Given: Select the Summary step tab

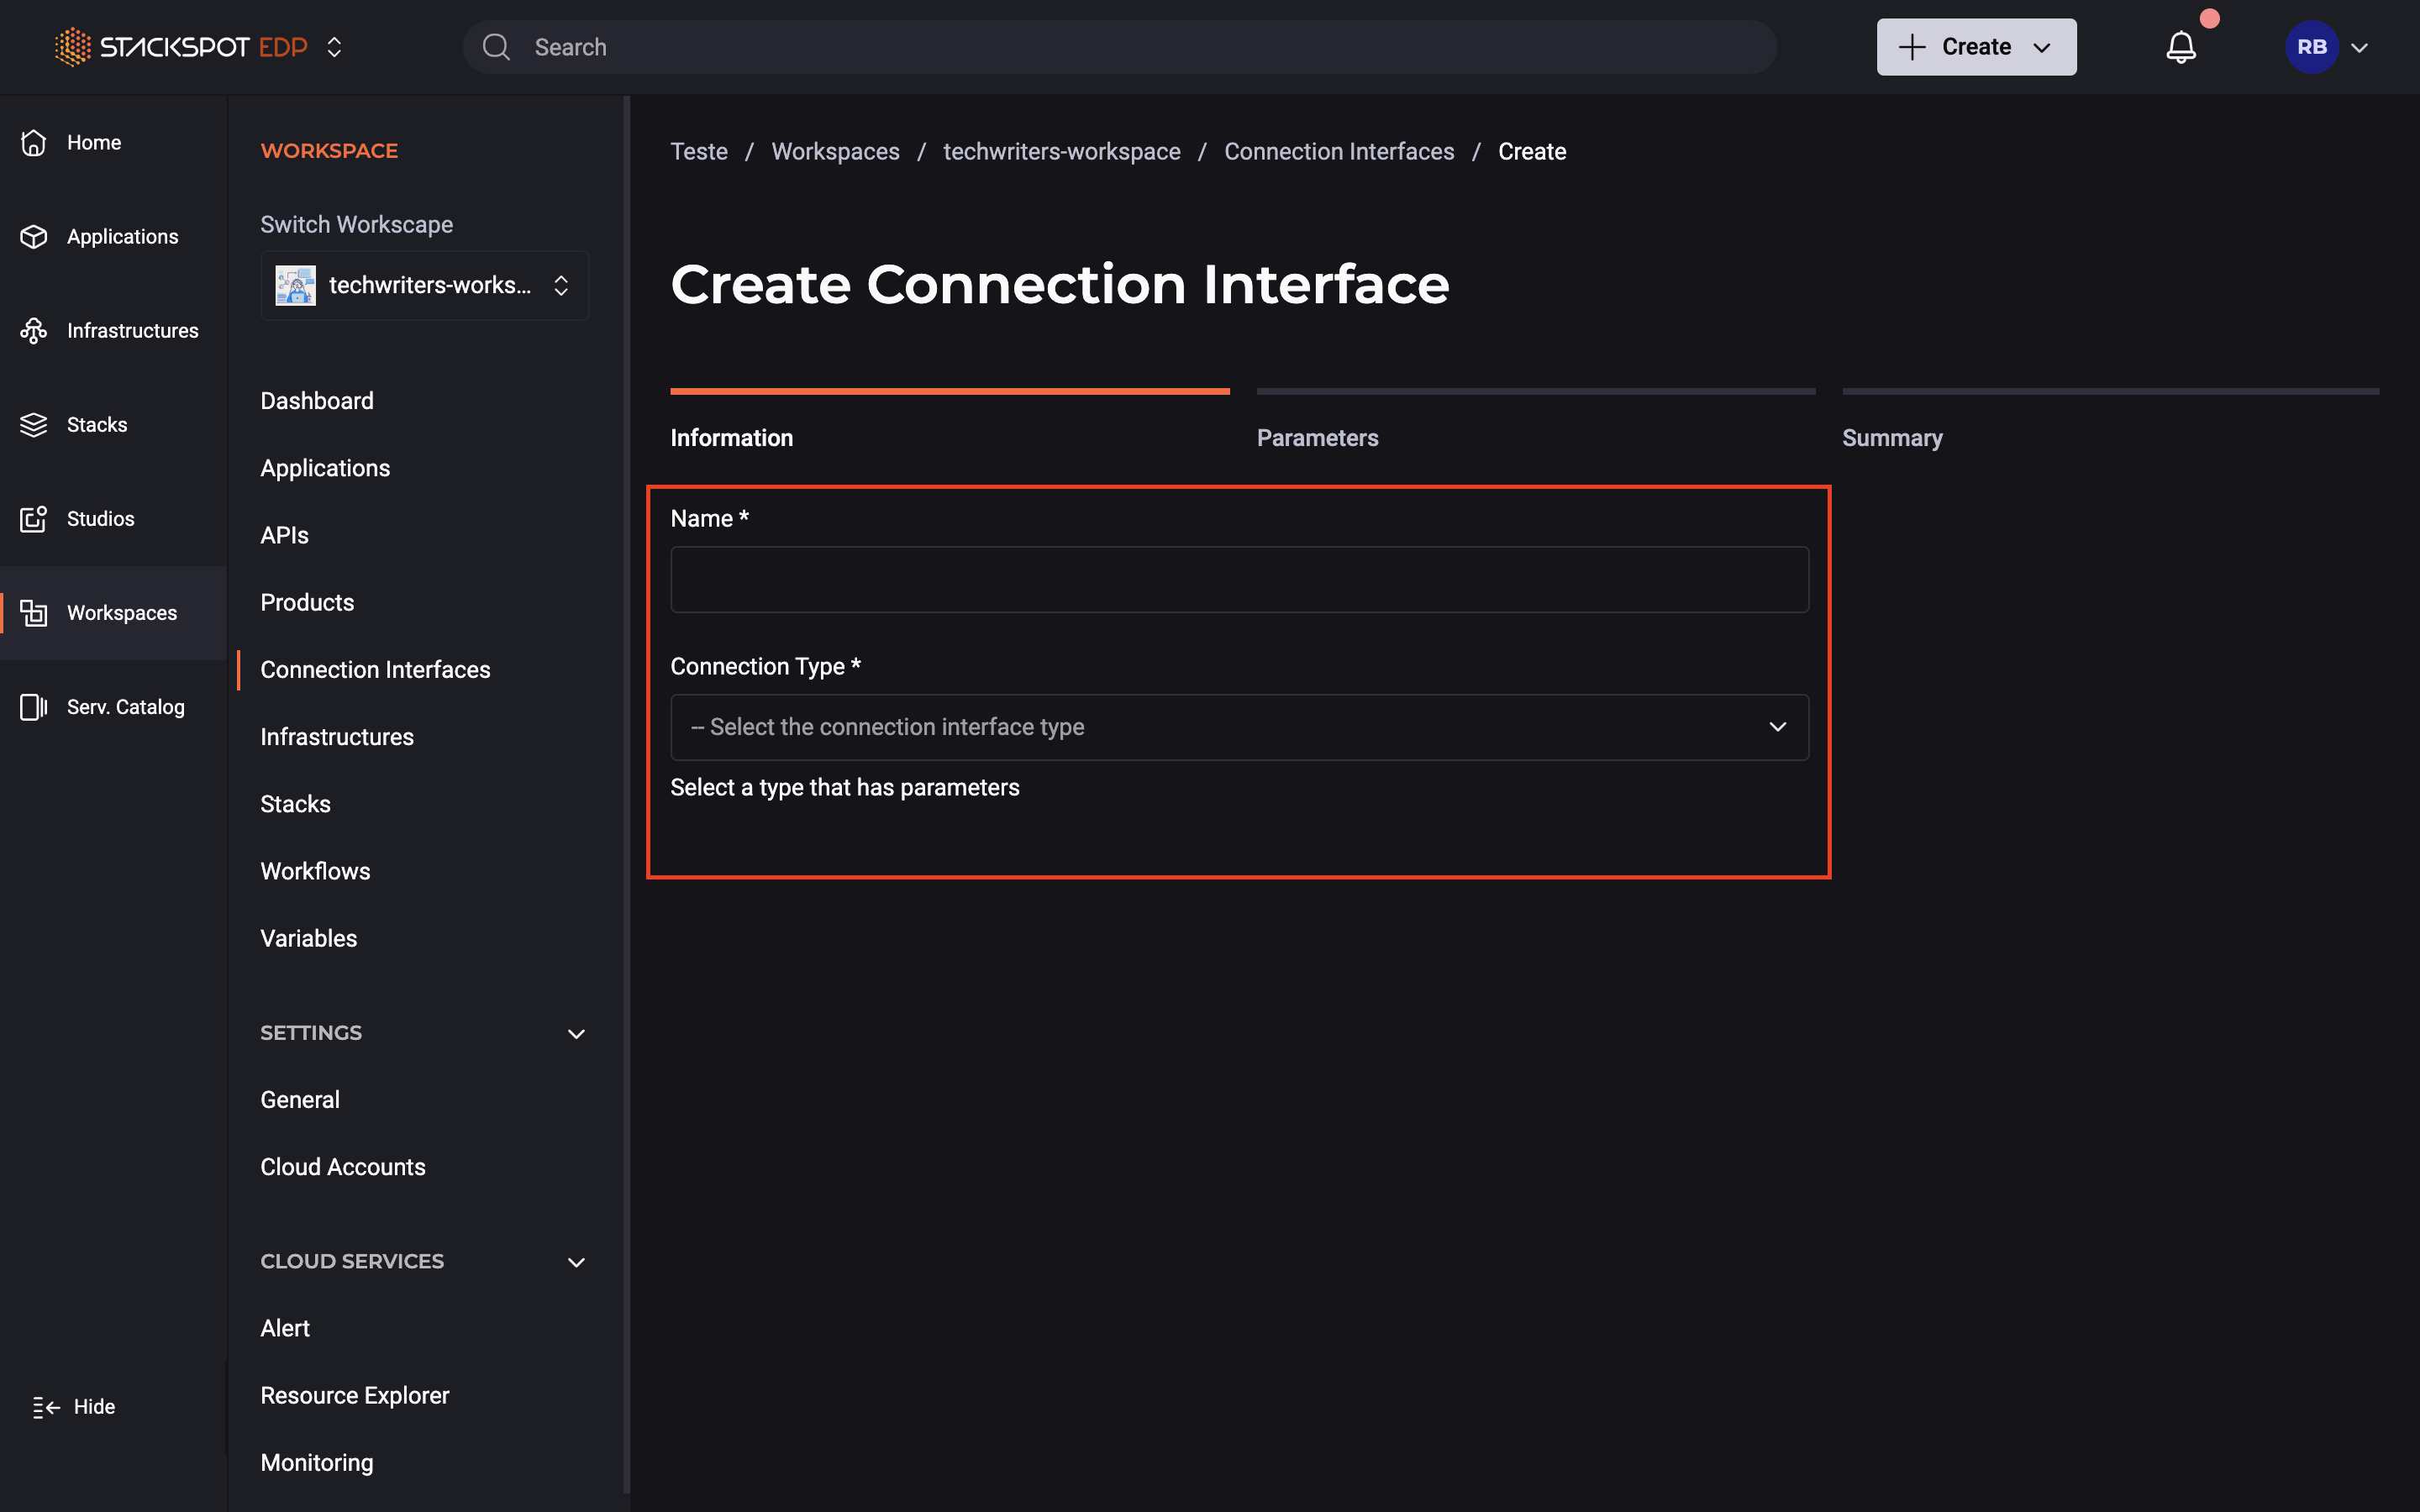Looking at the screenshot, I should [x=1891, y=438].
